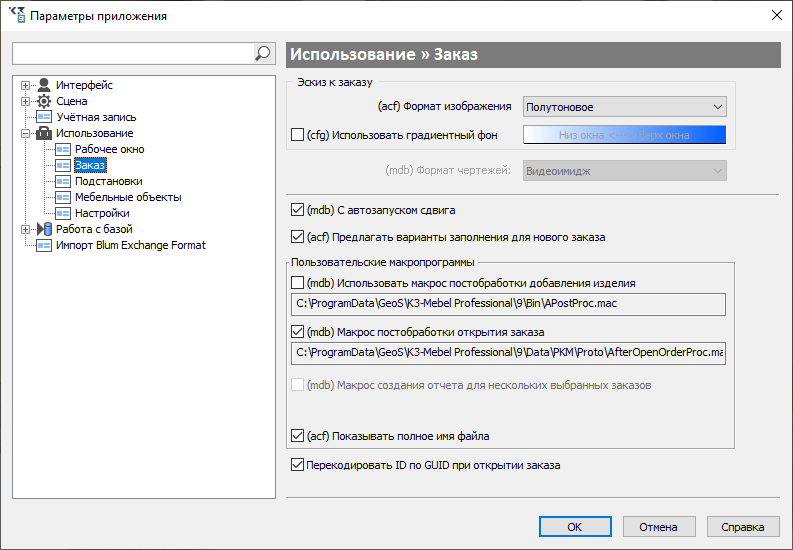Expand the Сцена tree node
This screenshot has height=550, width=793.
click(25, 101)
